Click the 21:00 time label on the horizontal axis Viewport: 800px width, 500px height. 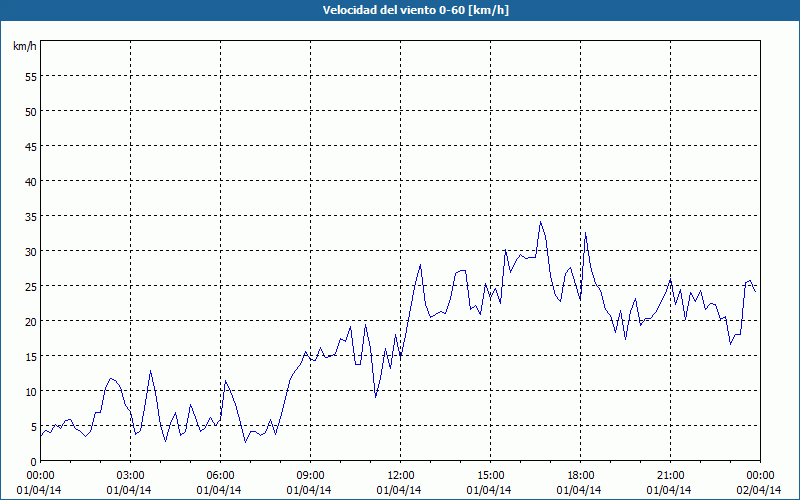pyautogui.click(x=670, y=476)
